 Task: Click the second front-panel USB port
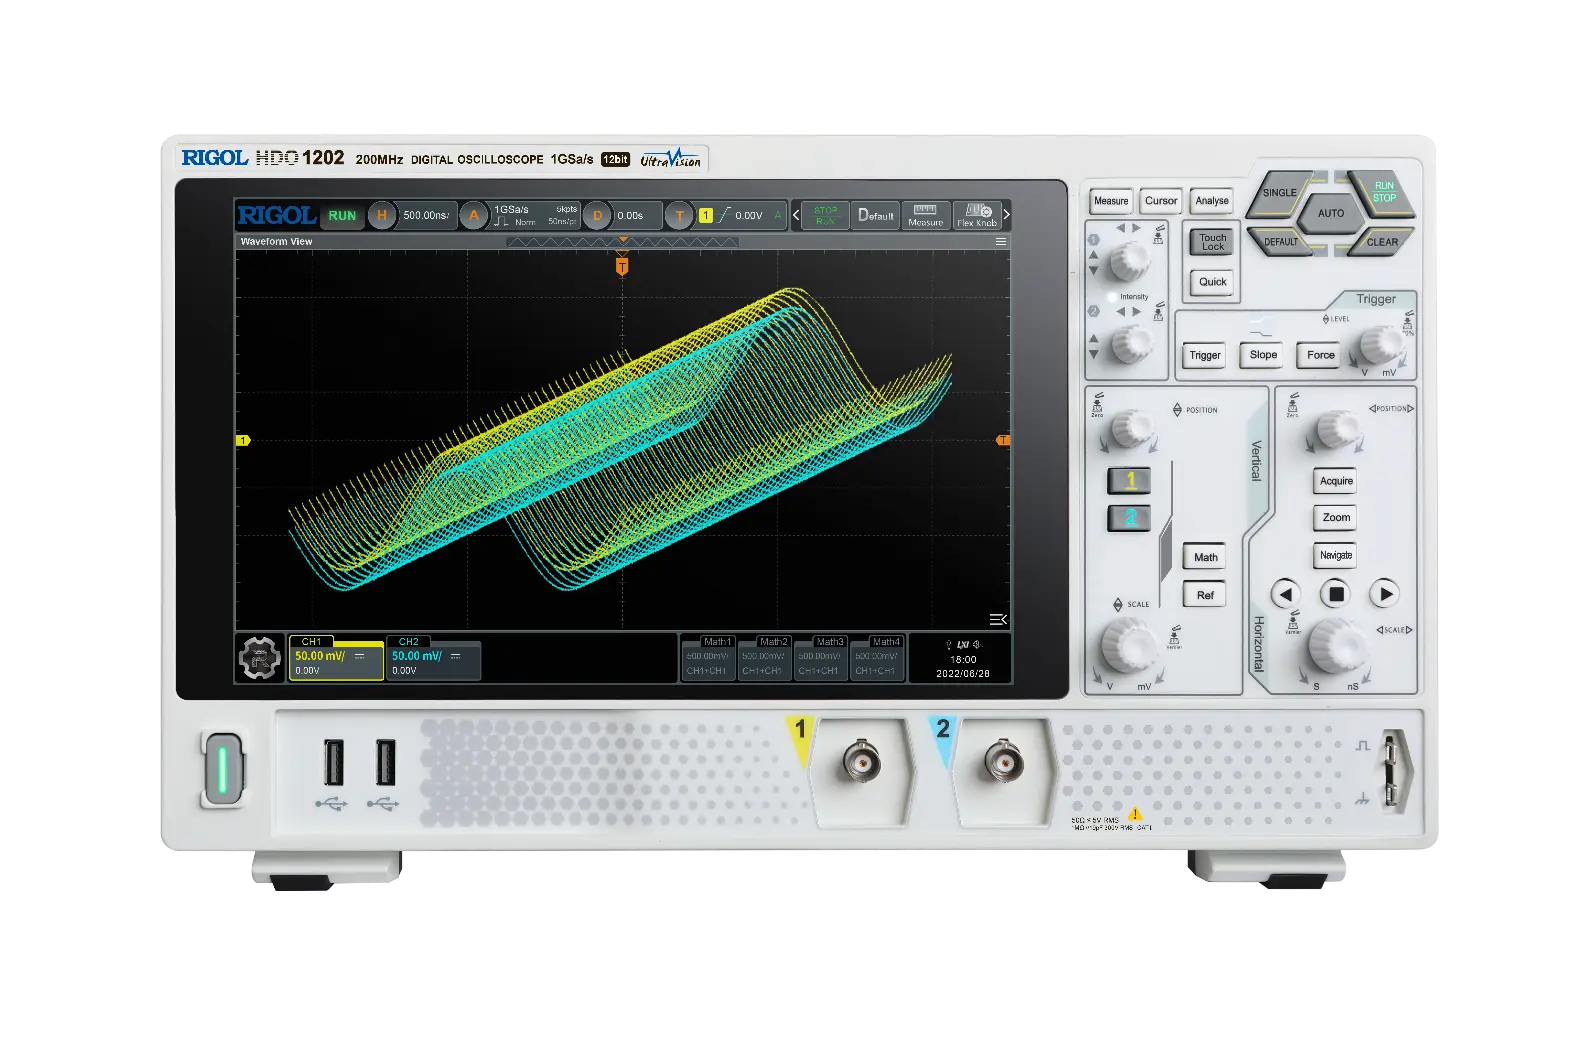(385, 762)
